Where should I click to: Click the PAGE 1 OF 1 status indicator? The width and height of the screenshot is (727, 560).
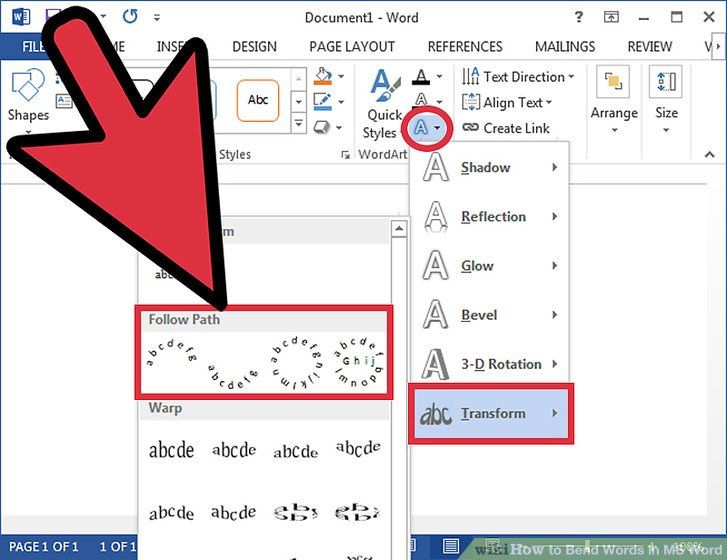(x=44, y=547)
